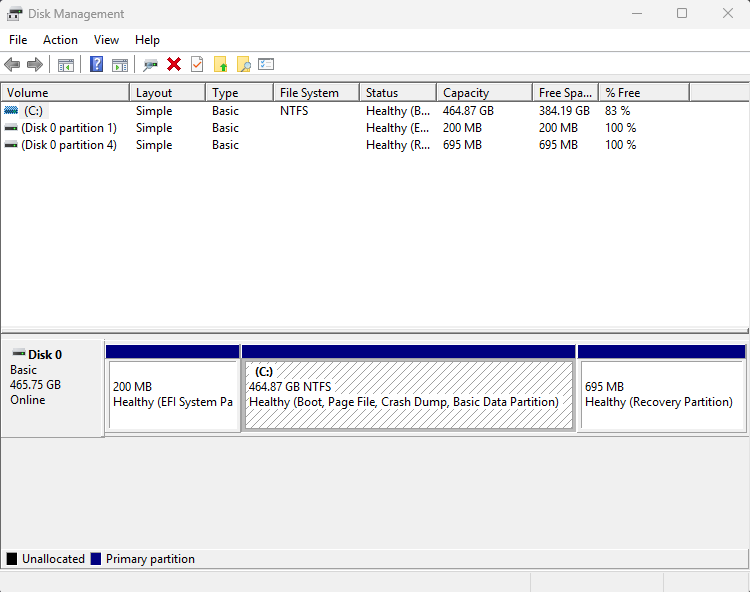Toggle the Show/Hide Action Pane icon
Image resolution: width=750 pixels, height=592 pixels.
pos(120,65)
